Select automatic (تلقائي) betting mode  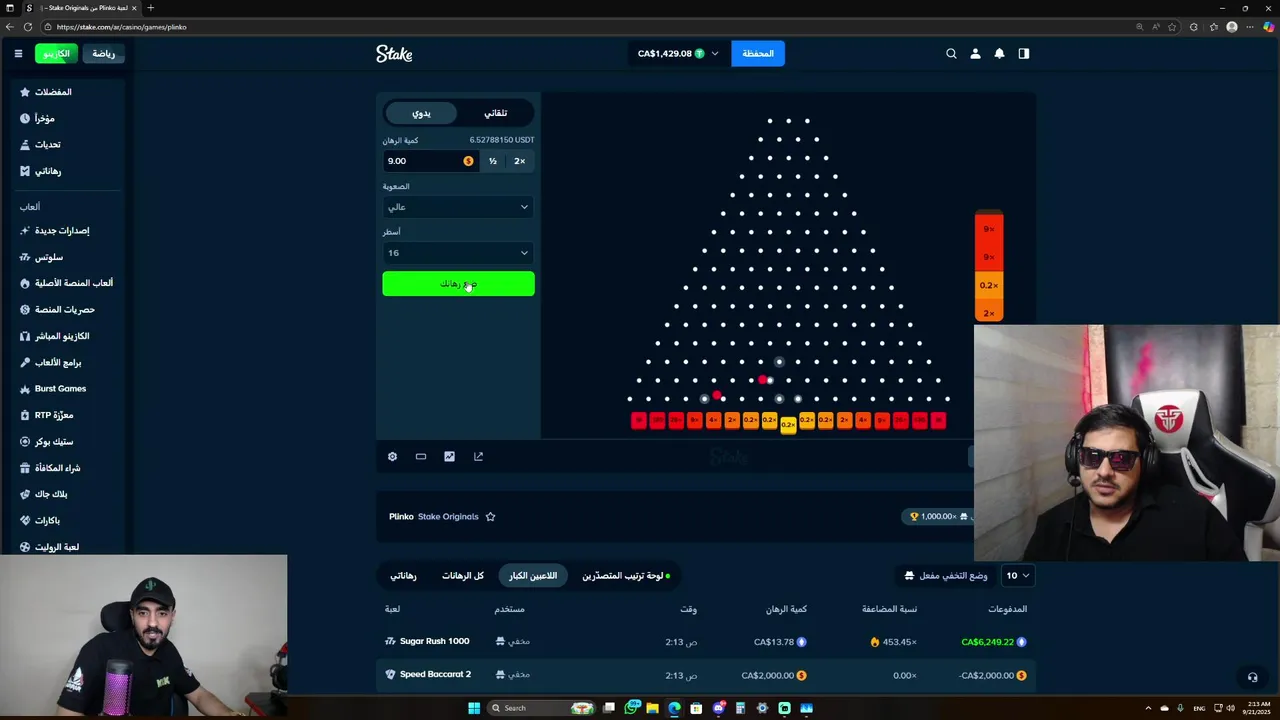click(495, 113)
